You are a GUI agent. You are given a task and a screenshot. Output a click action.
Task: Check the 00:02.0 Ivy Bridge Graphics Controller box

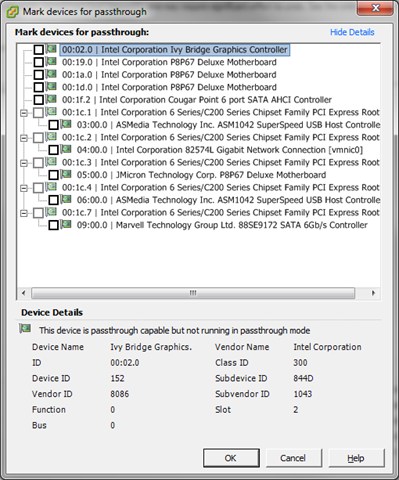click(x=39, y=50)
